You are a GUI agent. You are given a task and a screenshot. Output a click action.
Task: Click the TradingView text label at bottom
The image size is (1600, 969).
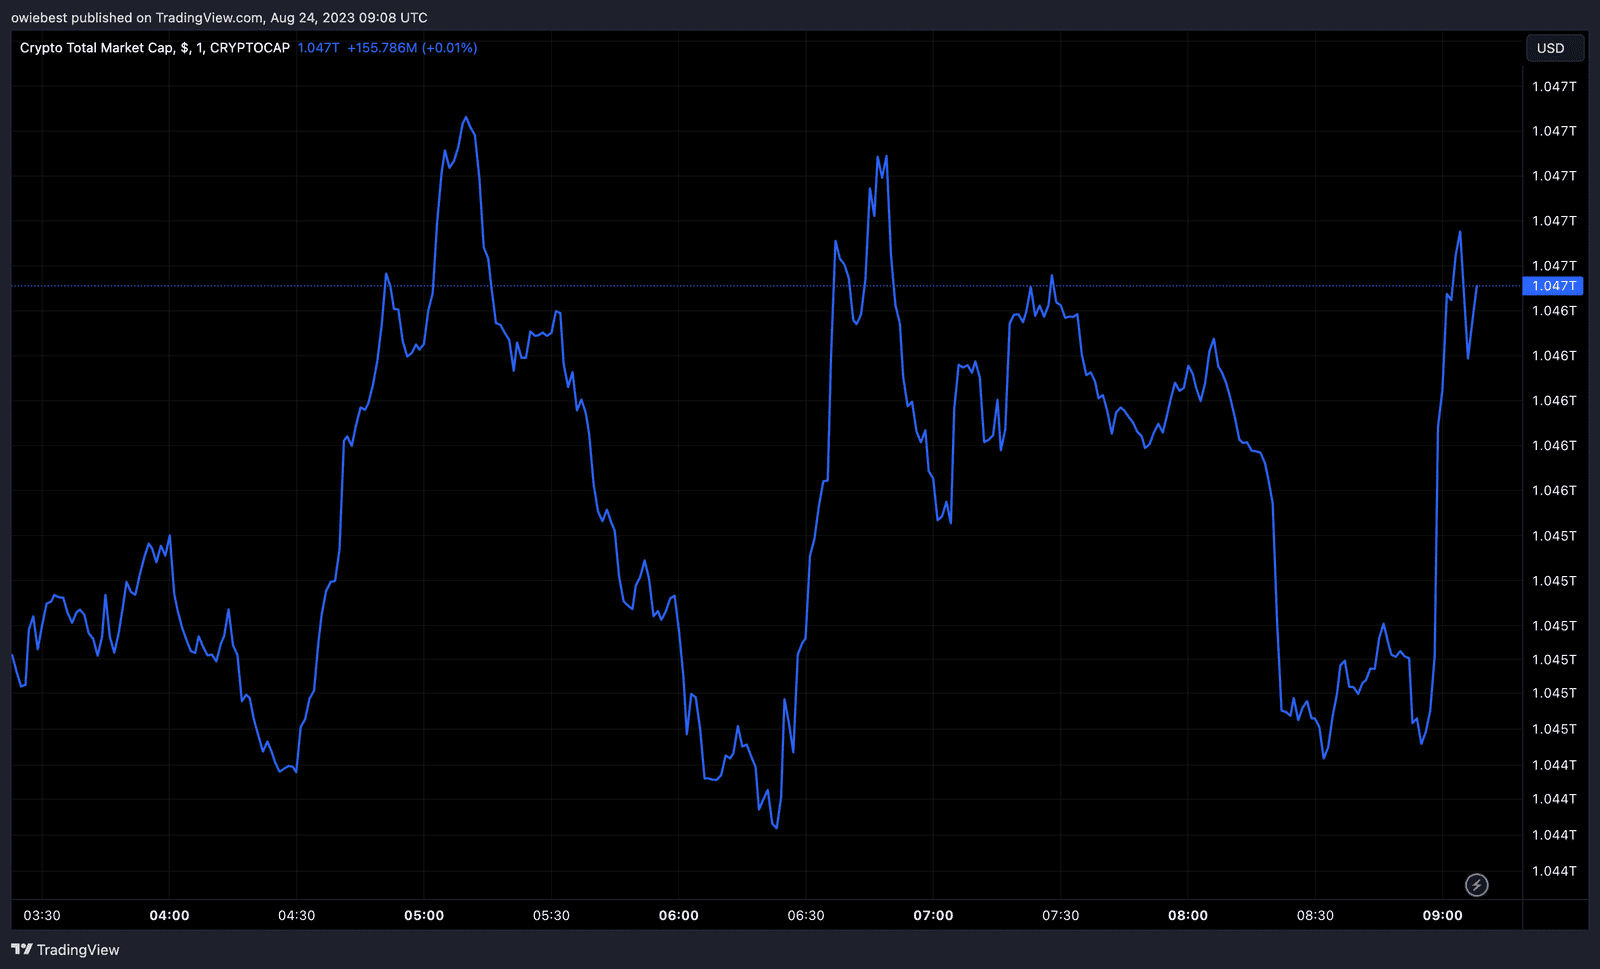pyautogui.click(x=77, y=949)
